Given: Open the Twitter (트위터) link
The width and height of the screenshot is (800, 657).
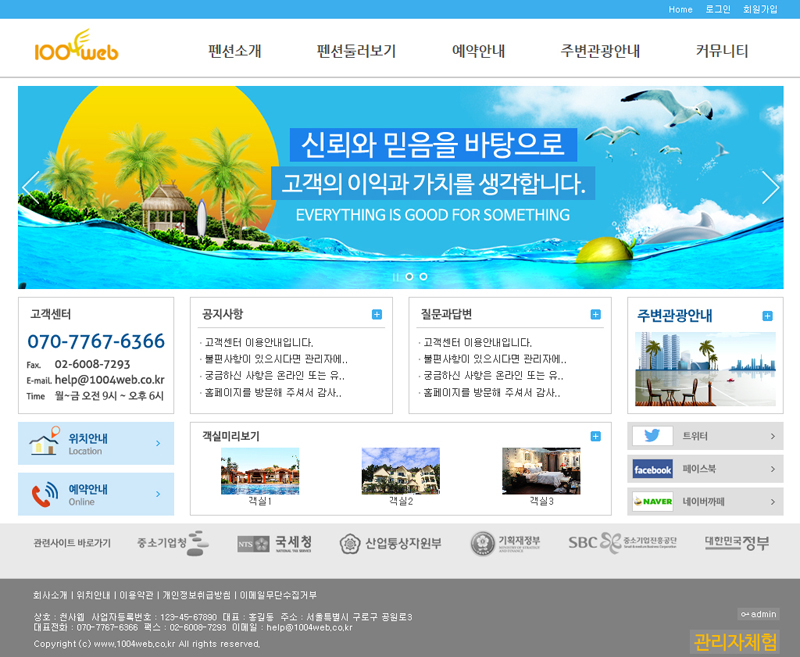Looking at the screenshot, I should click(x=705, y=436).
